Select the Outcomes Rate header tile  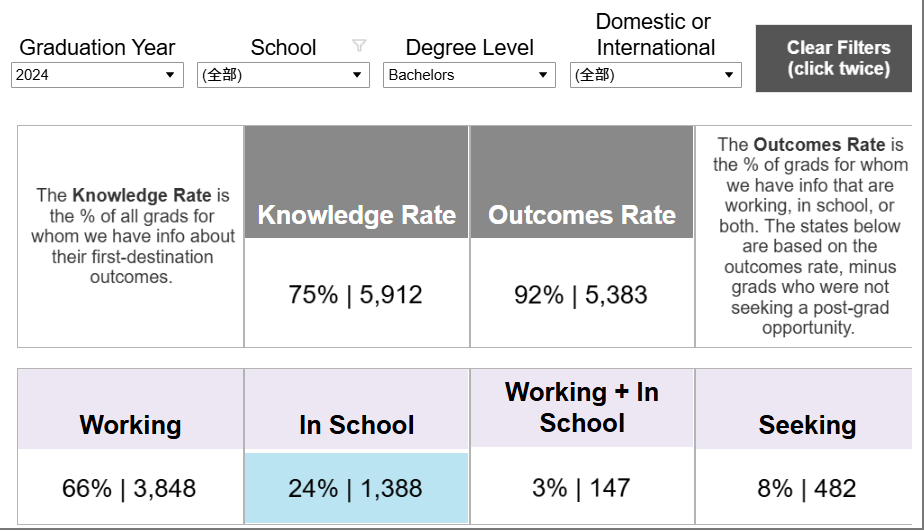(582, 182)
